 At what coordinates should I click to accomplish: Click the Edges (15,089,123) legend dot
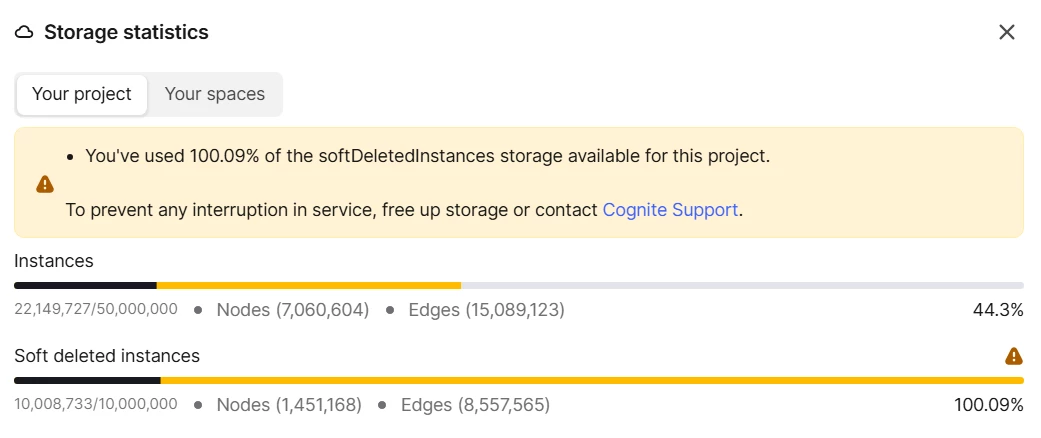pos(390,310)
